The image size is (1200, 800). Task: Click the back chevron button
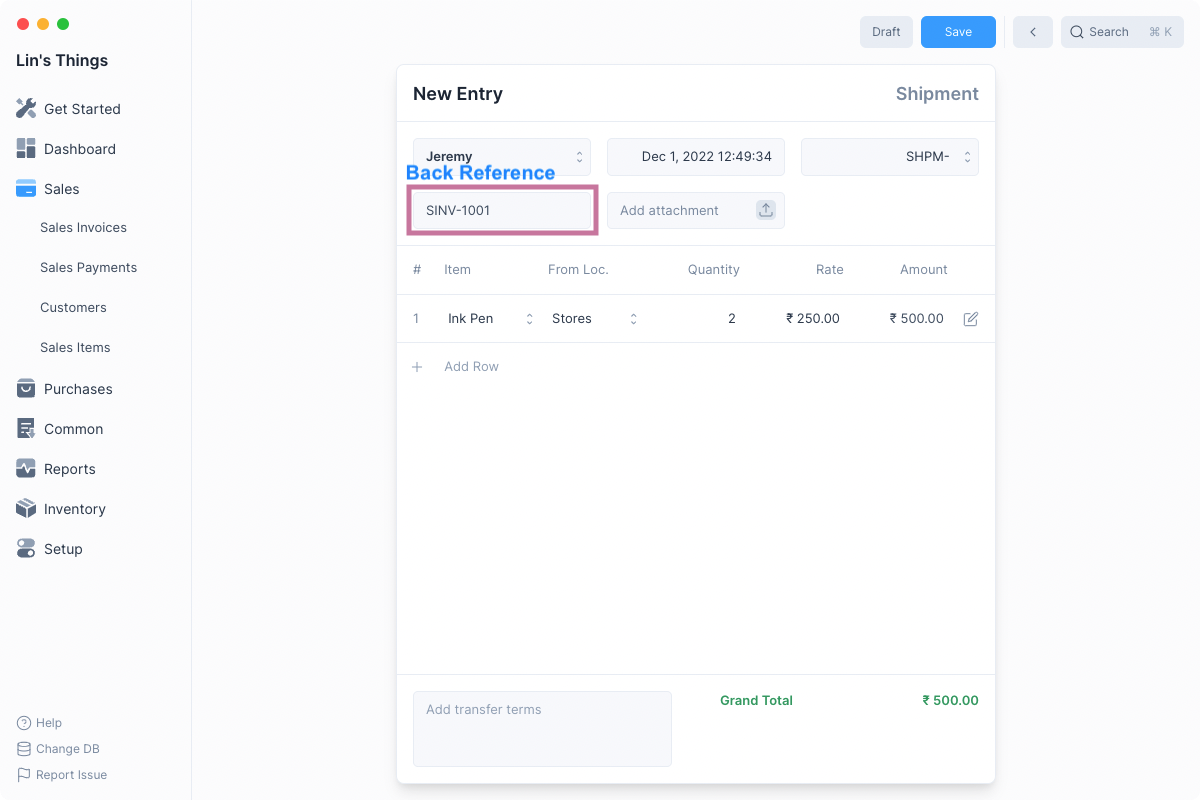pos(1032,32)
